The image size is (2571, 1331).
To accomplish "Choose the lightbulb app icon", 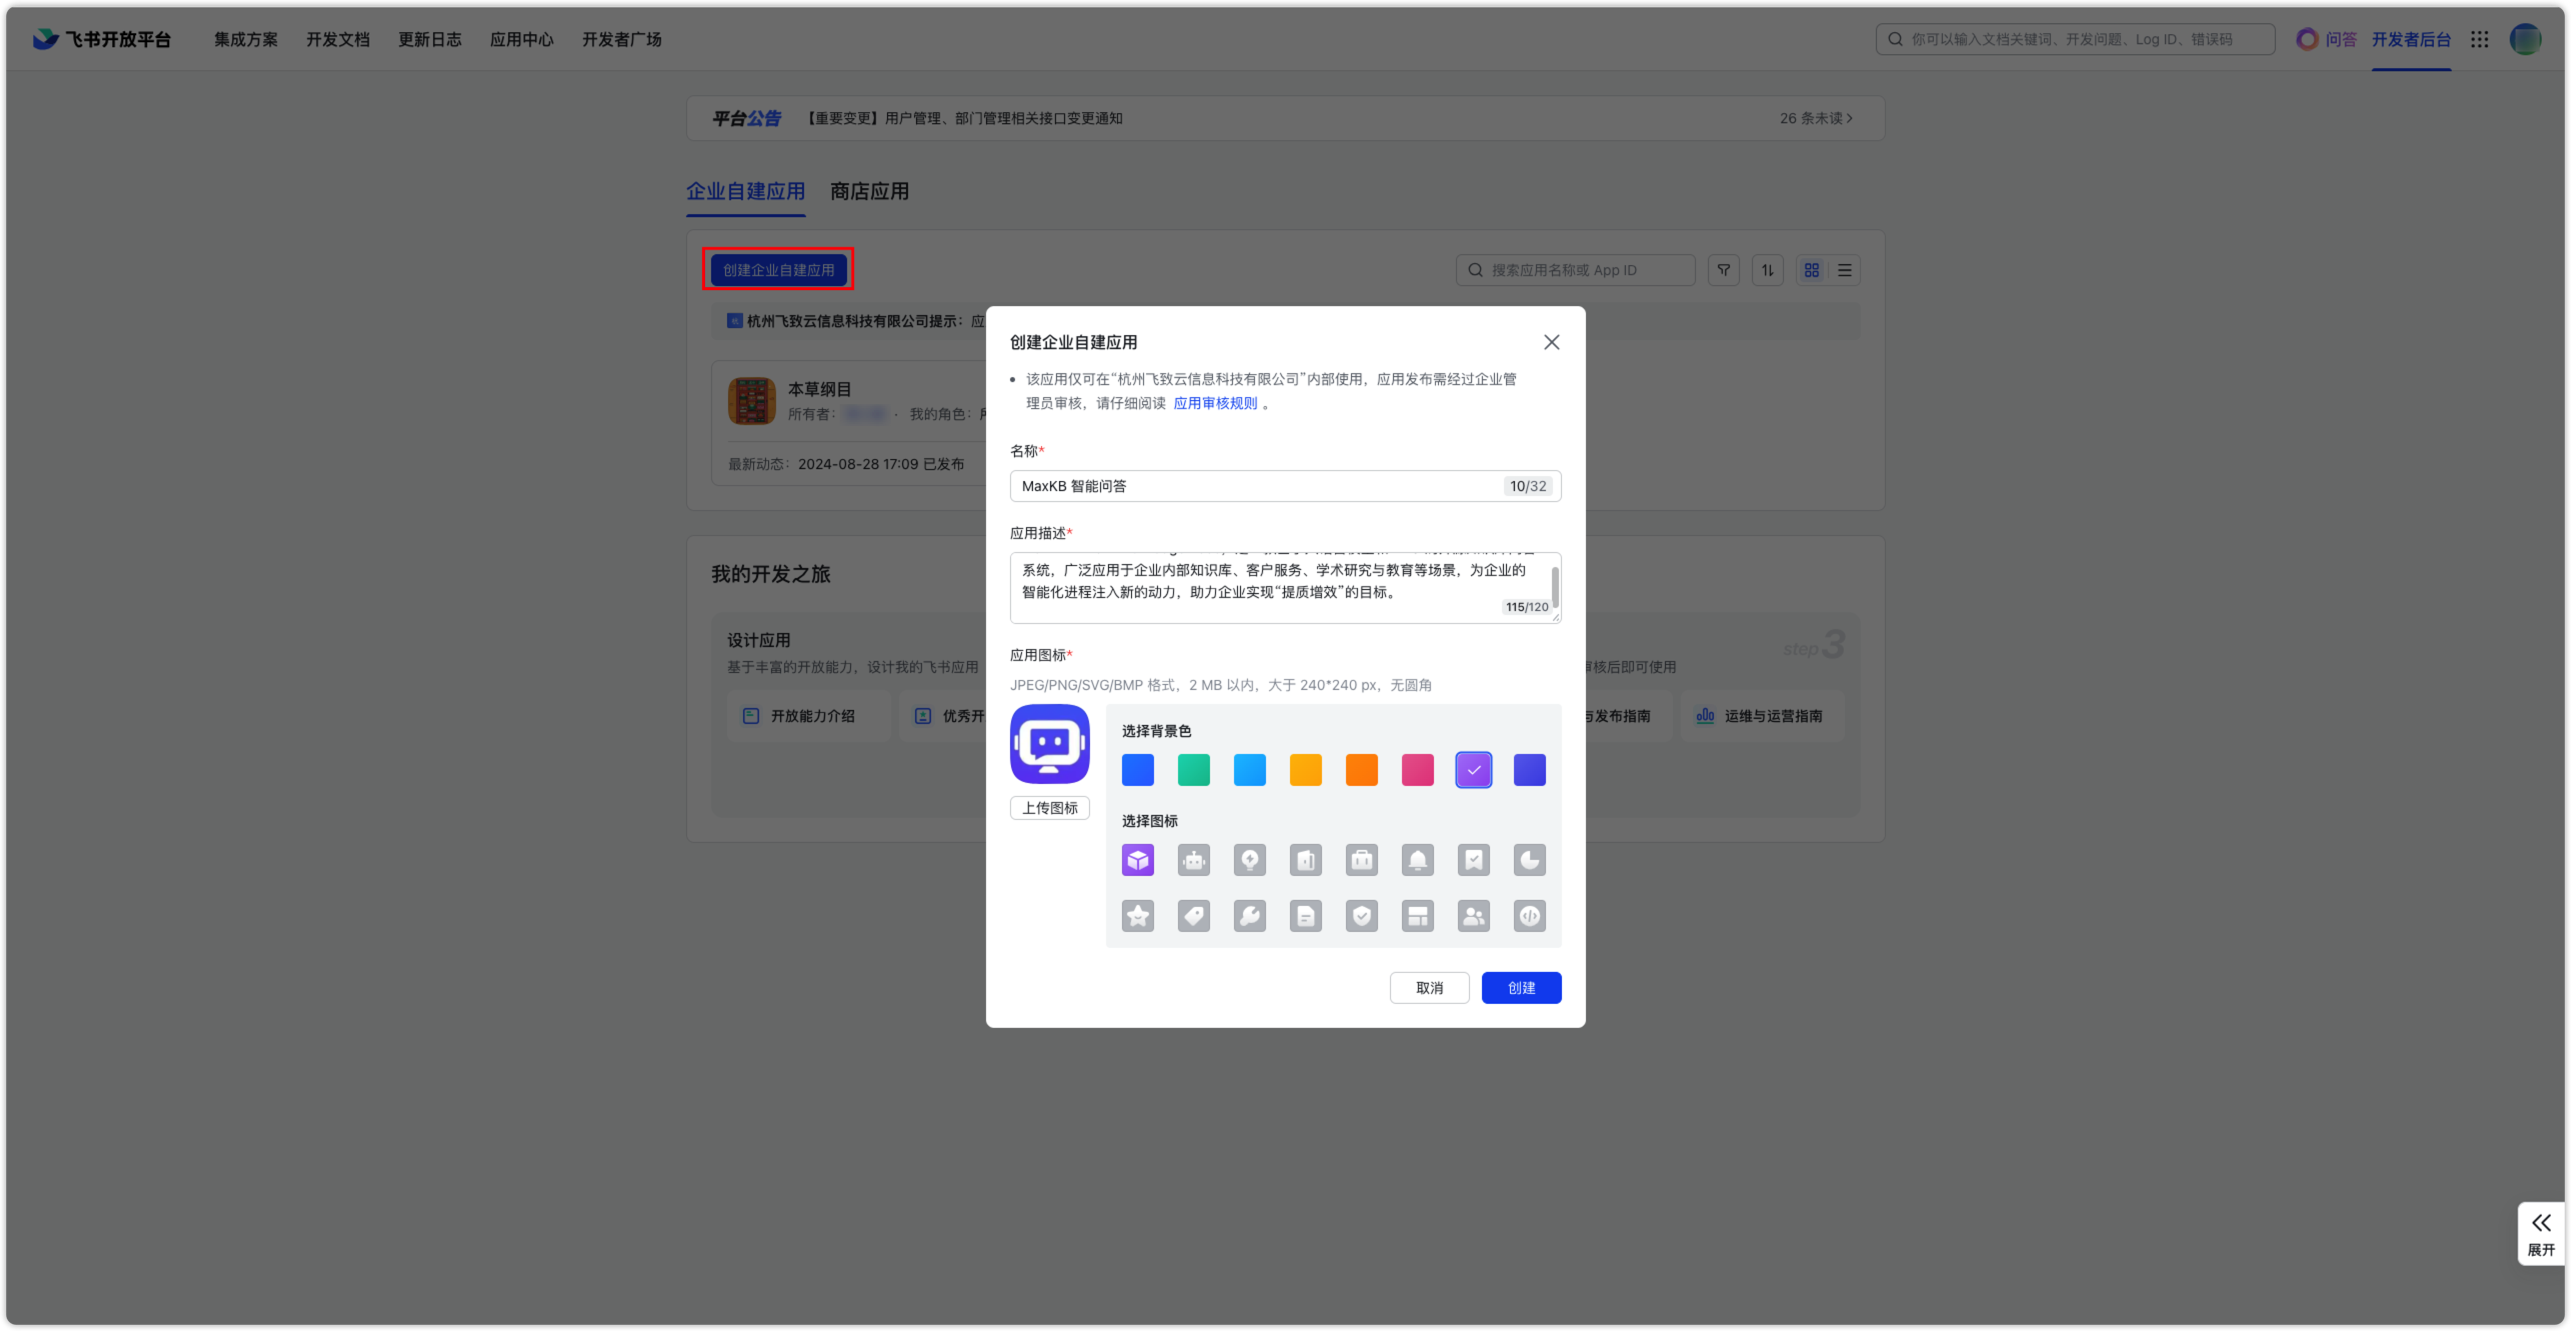I will point(1249,860).
